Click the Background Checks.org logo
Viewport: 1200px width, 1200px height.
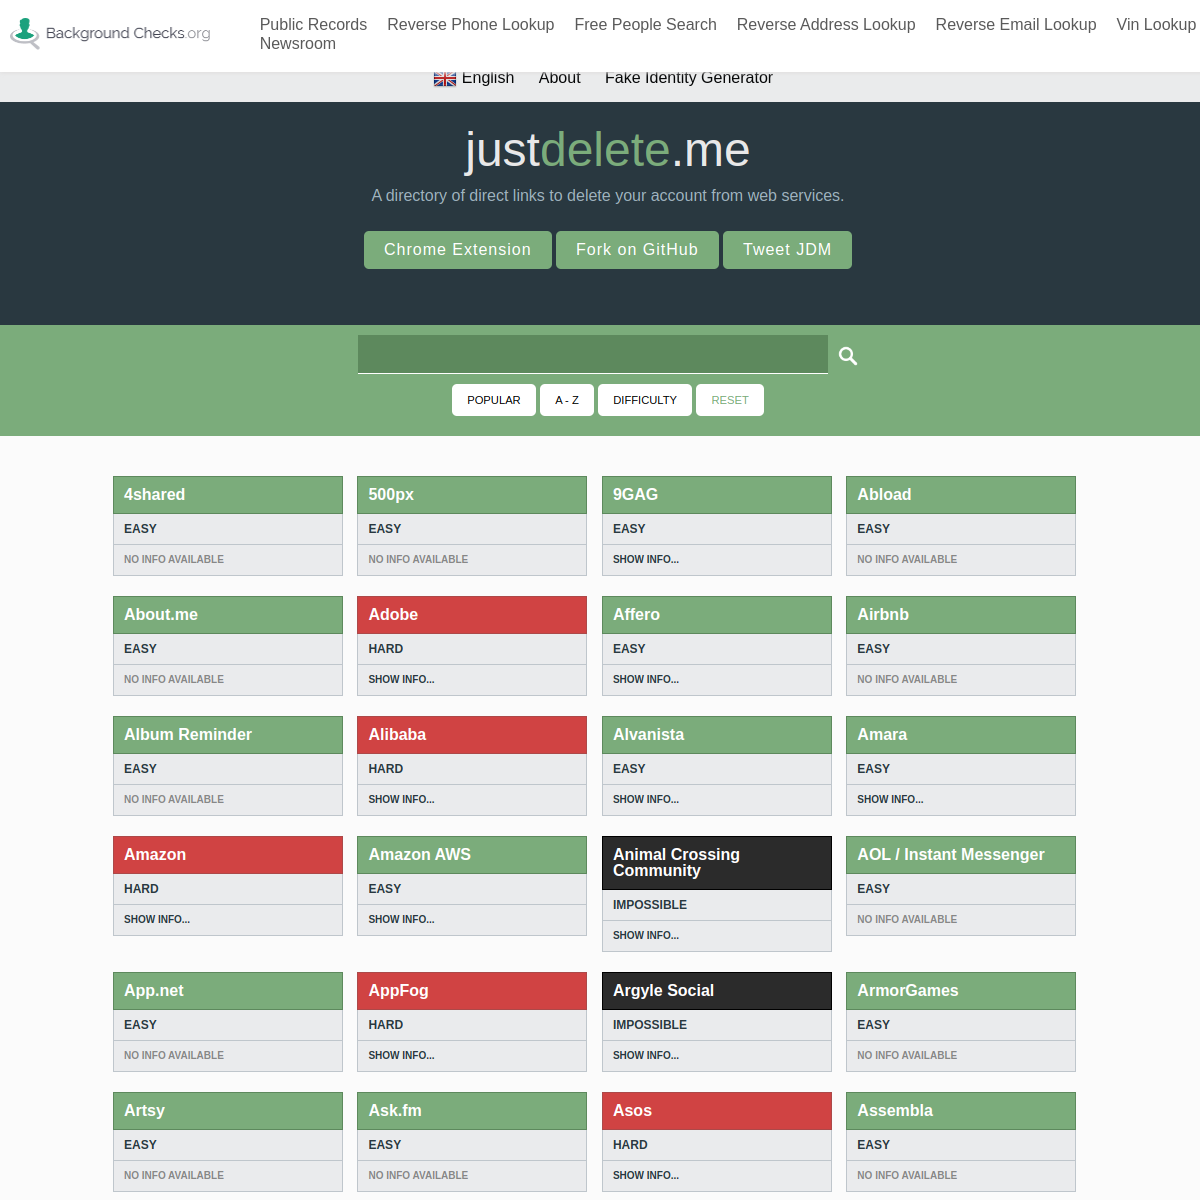click(x=111, y=33)
